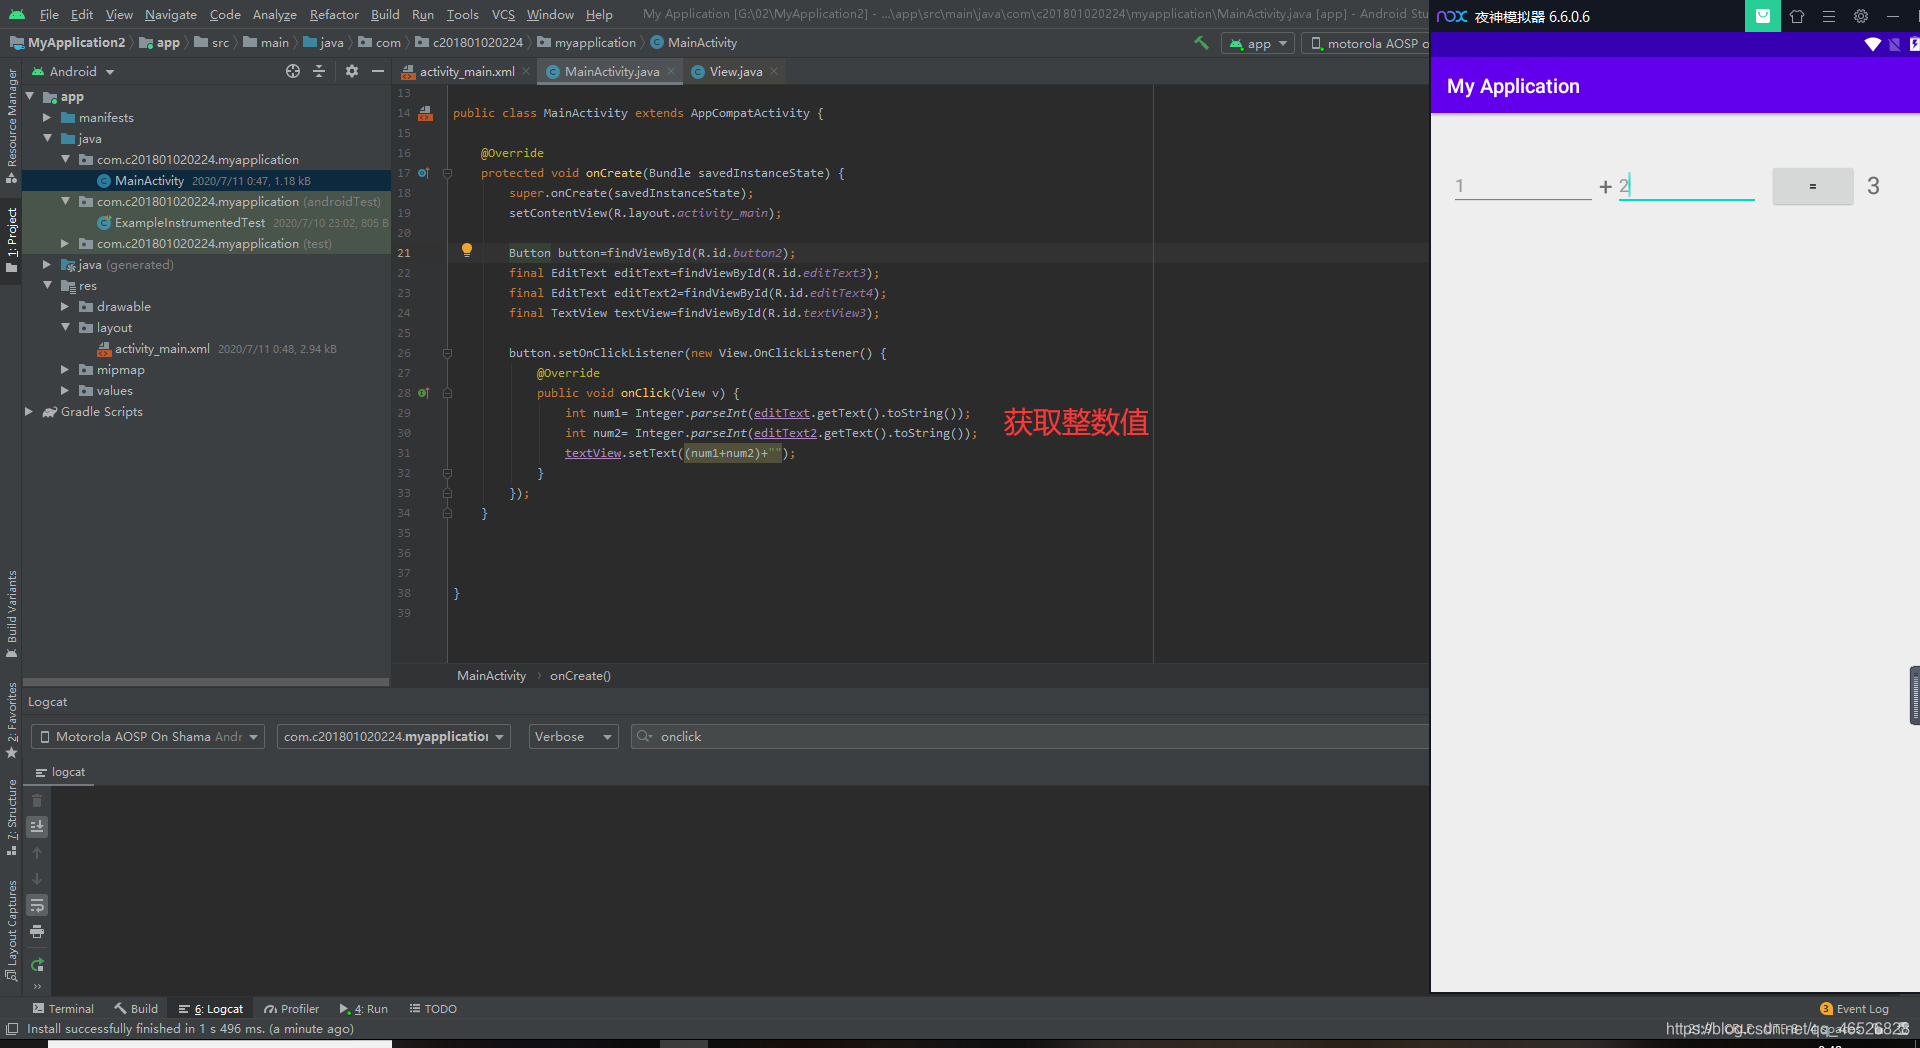
Task: Open Nox app center shopping bag icon
Action: 1763,16
